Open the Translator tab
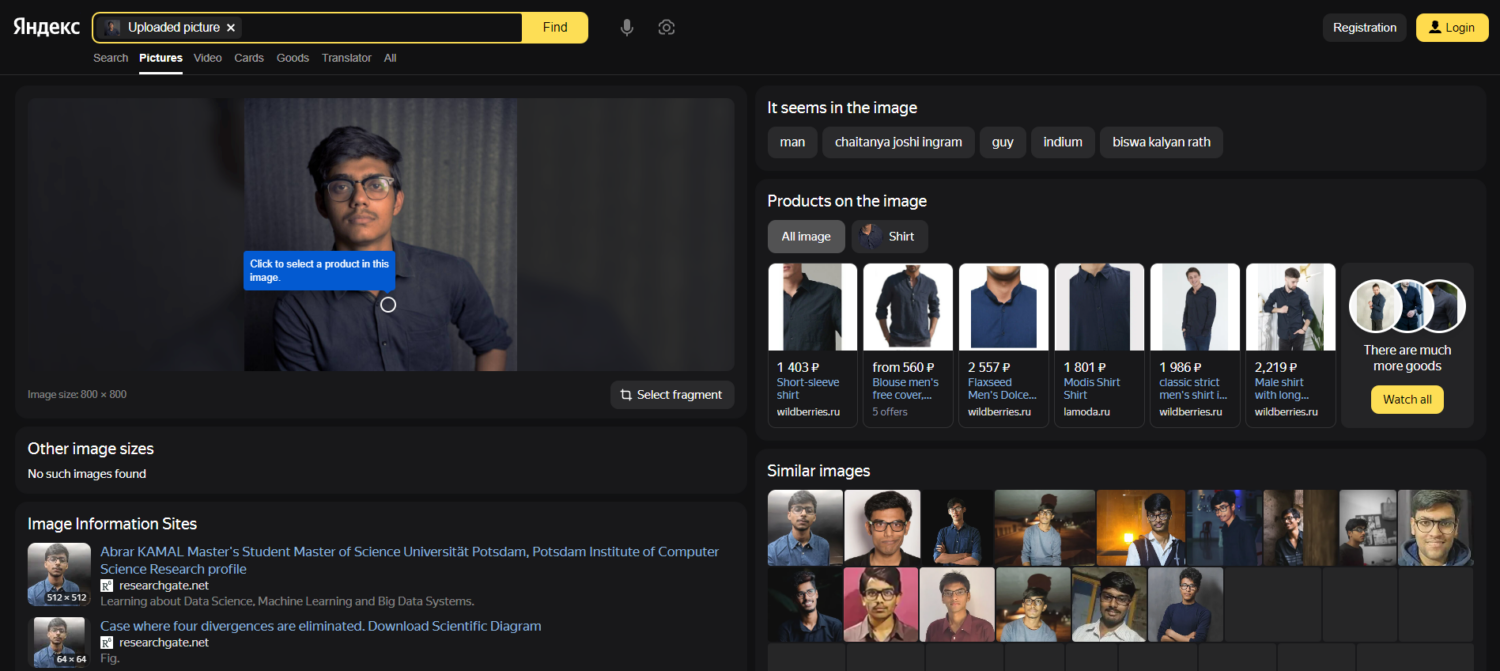The image size is (1500, 671). [x=346, y=58]
